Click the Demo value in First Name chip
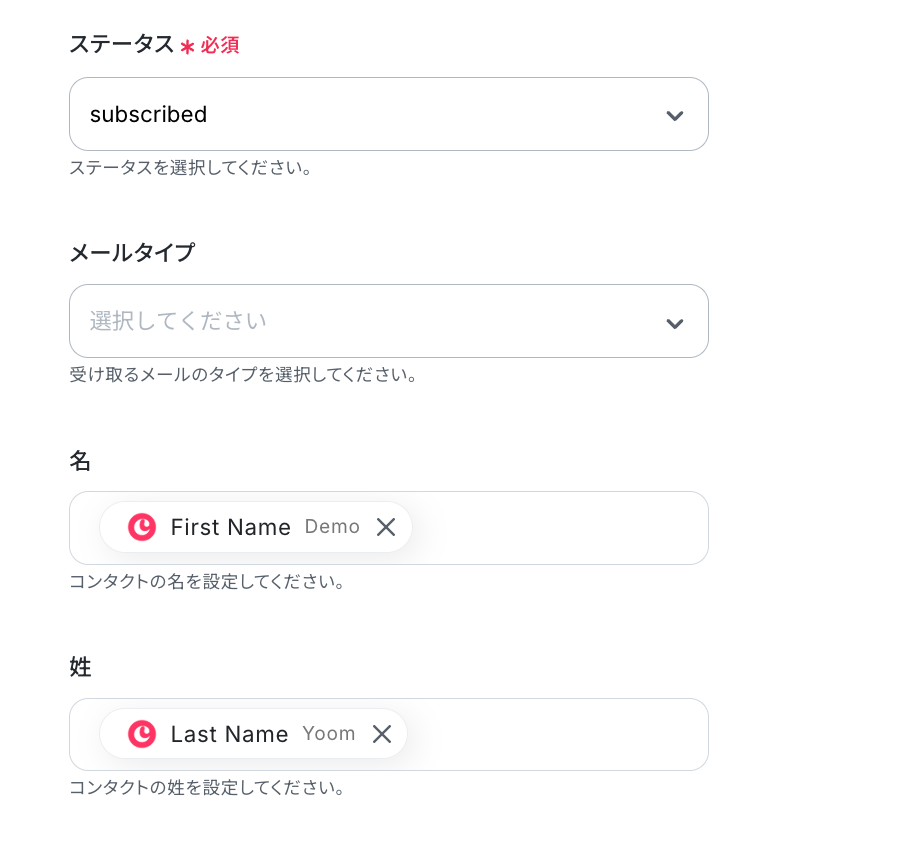 [x=332, y=527]
